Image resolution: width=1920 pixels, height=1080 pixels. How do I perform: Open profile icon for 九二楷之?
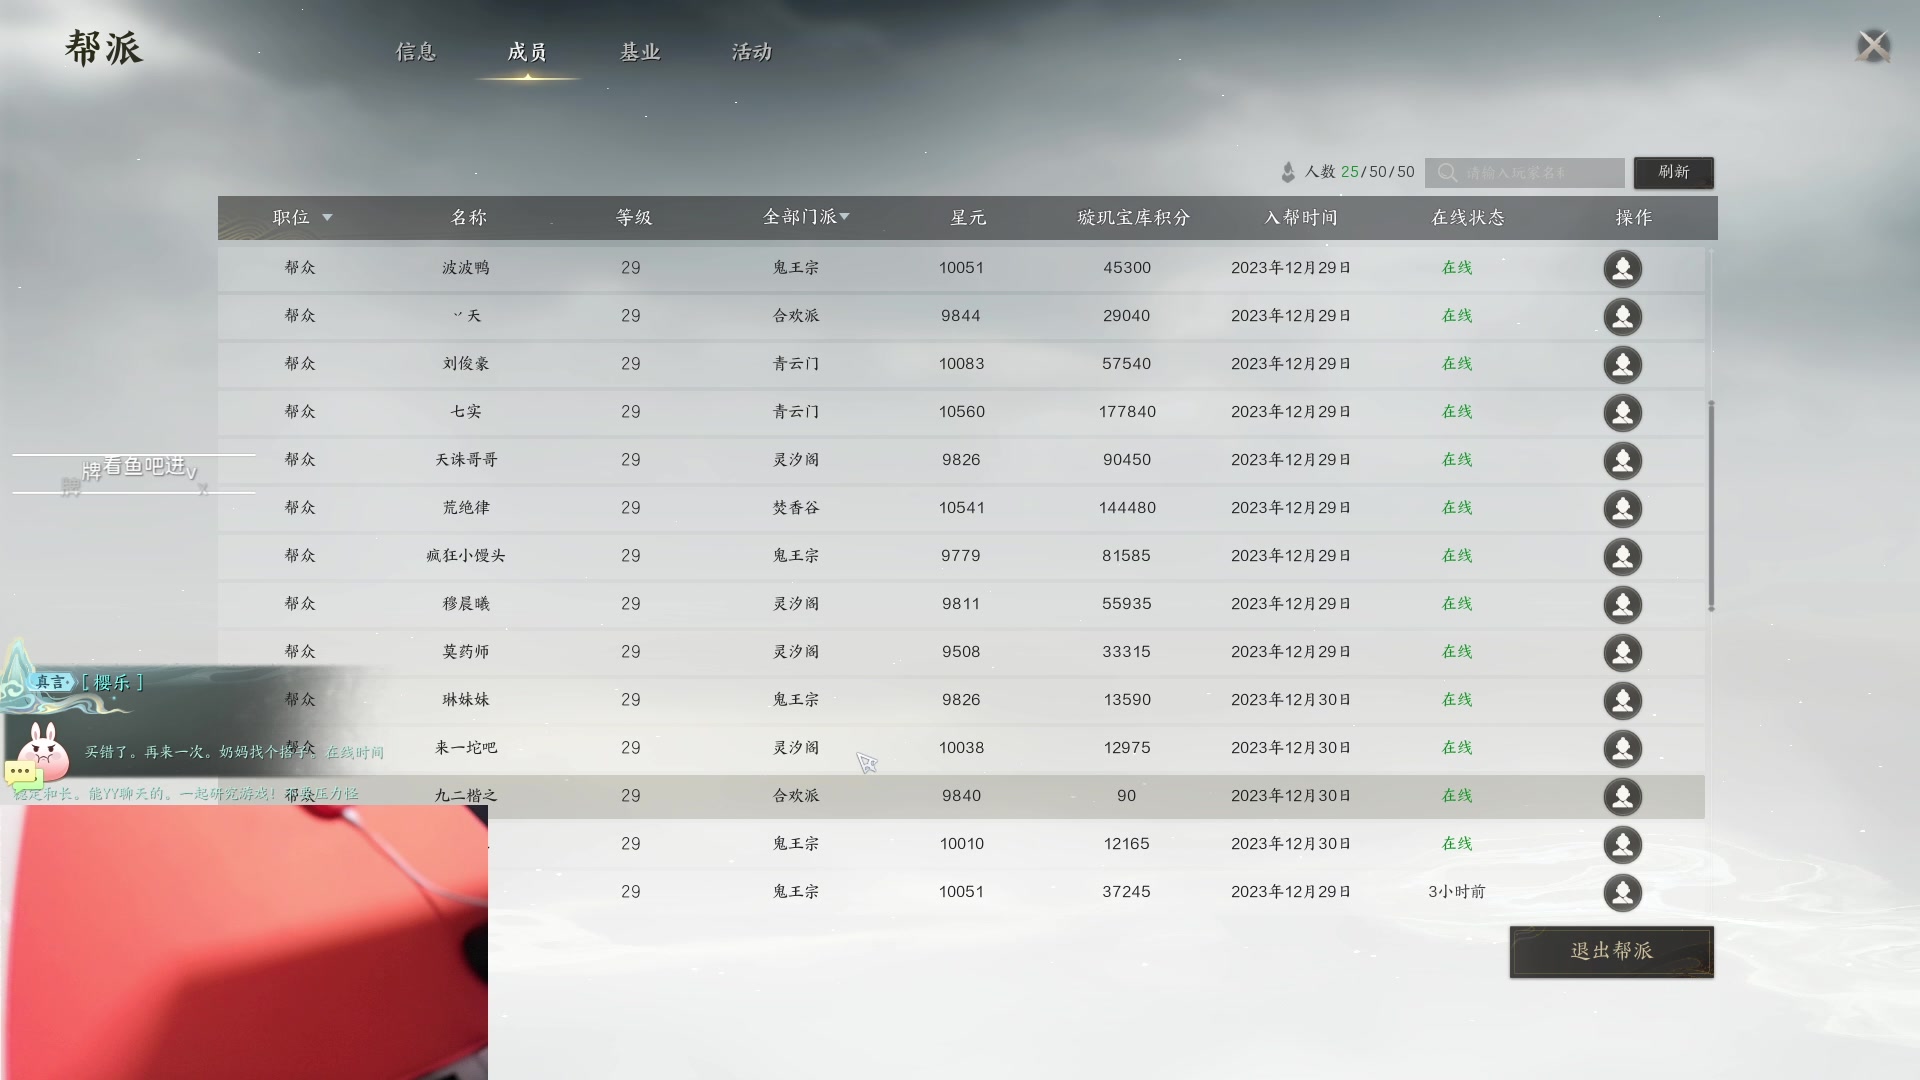tap(1622, 797)
